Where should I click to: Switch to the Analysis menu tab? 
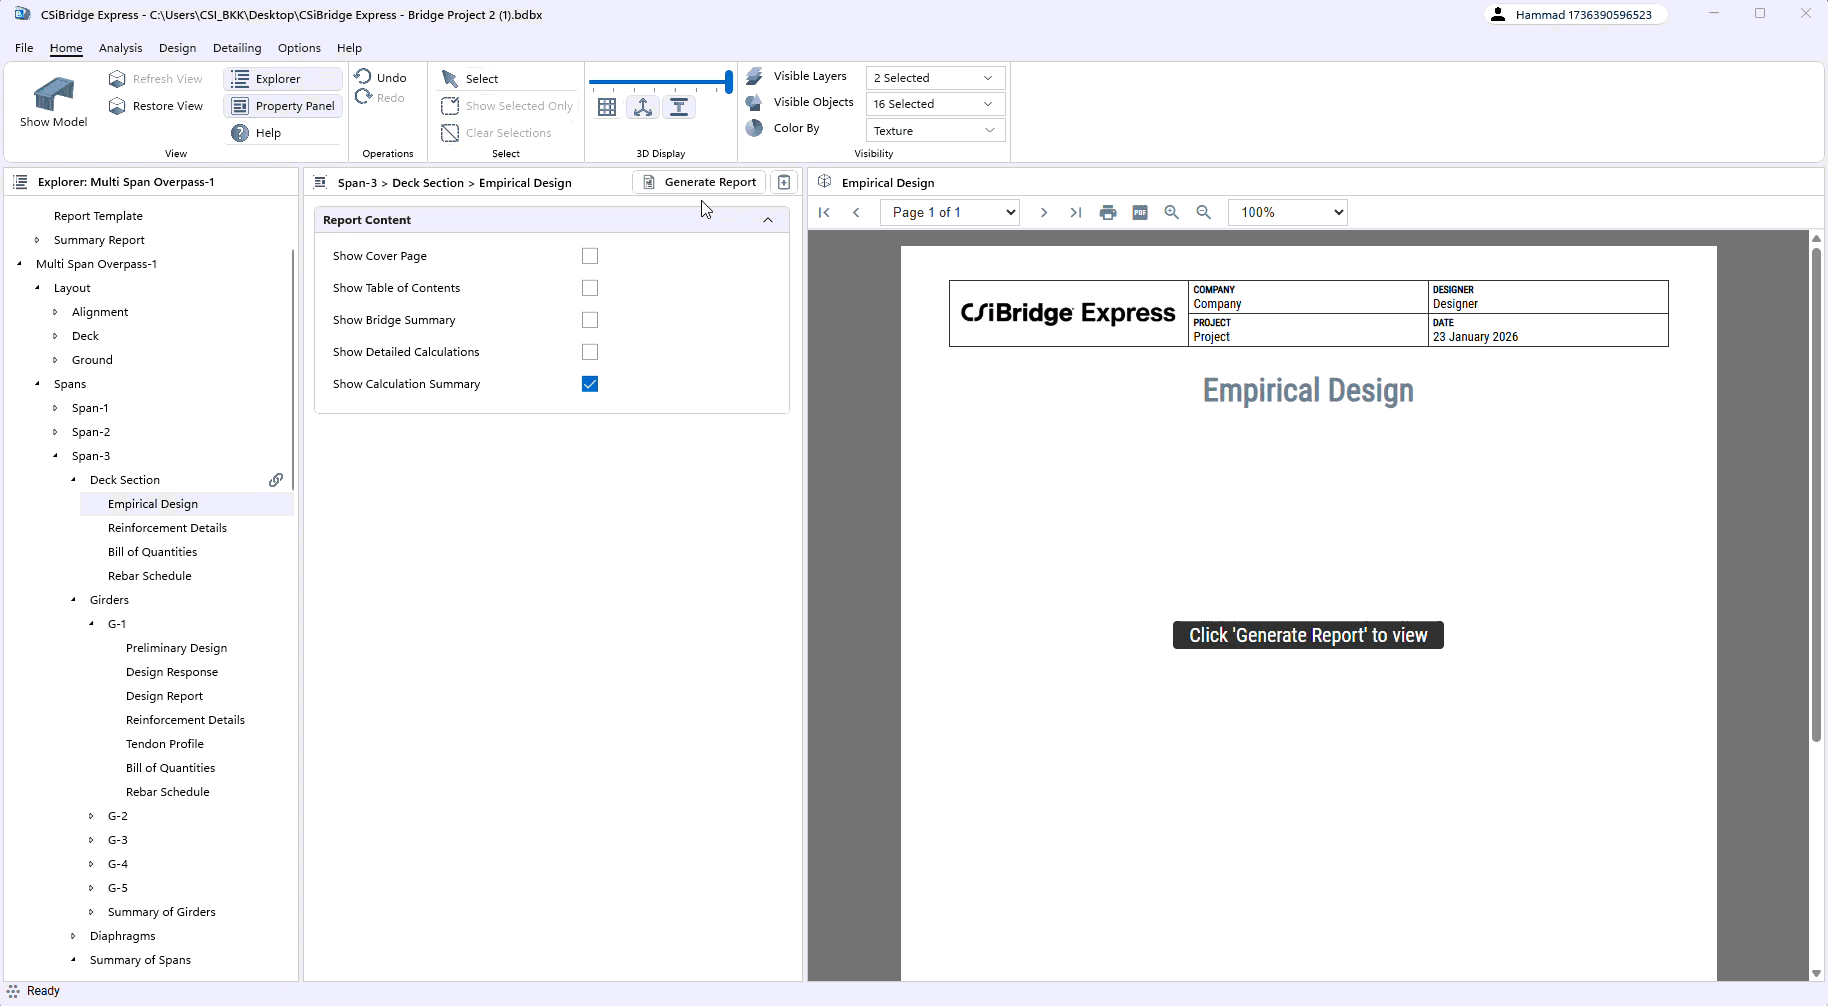(x=120, y=47)
